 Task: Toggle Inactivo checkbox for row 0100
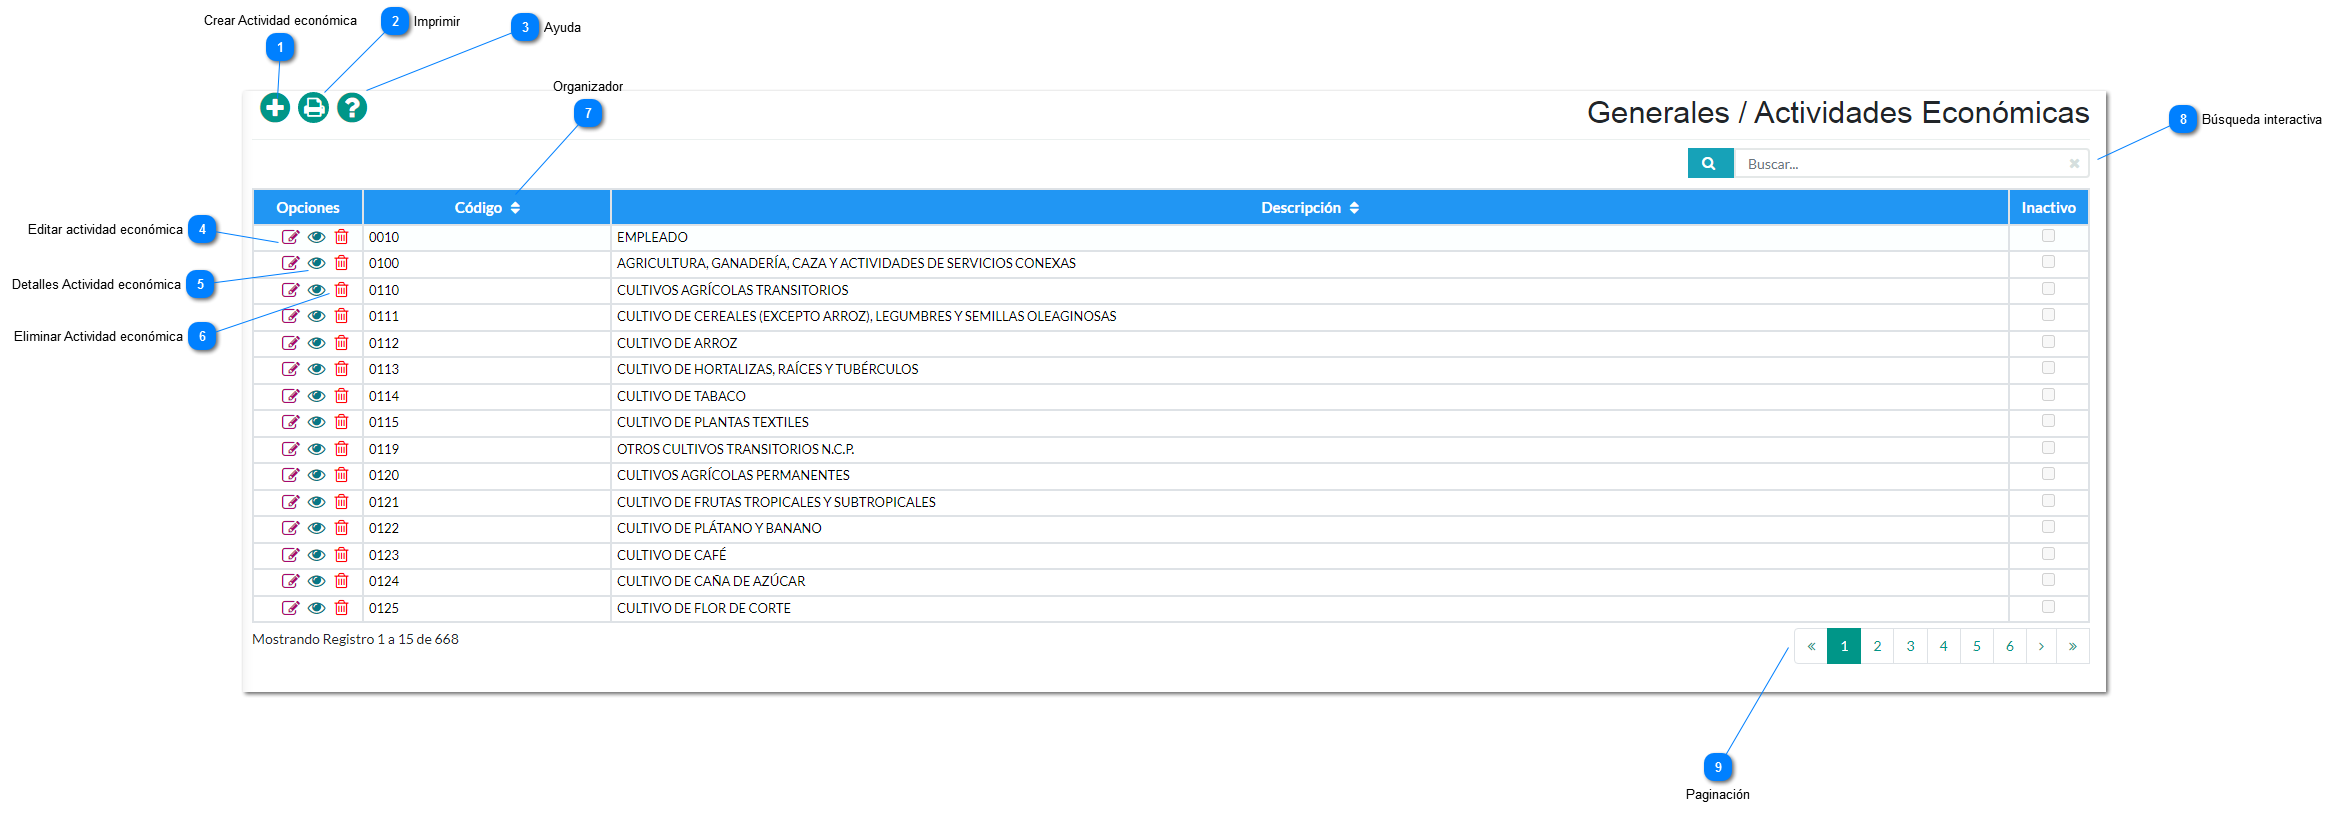click(2048, 262)
